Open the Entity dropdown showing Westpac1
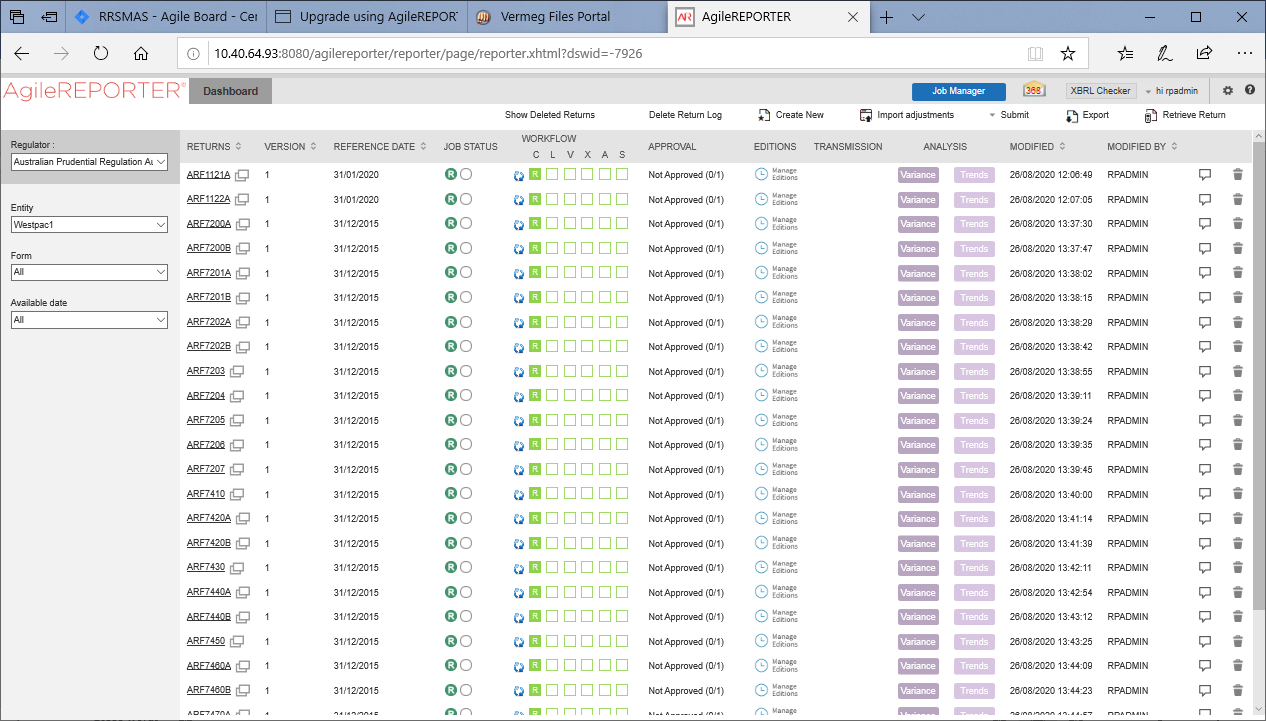 pyautogui.click(x=89, y=224)
